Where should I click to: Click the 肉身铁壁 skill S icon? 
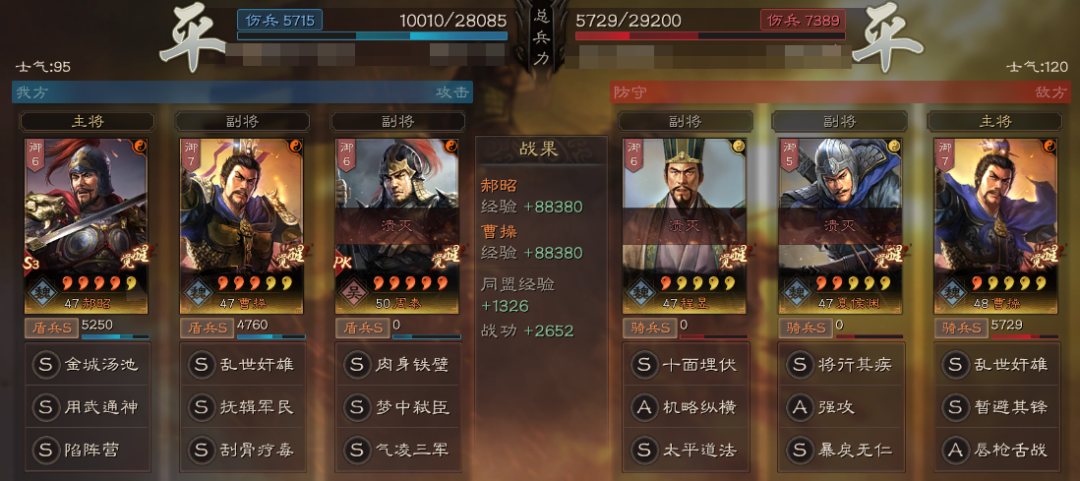pos(357,364)
